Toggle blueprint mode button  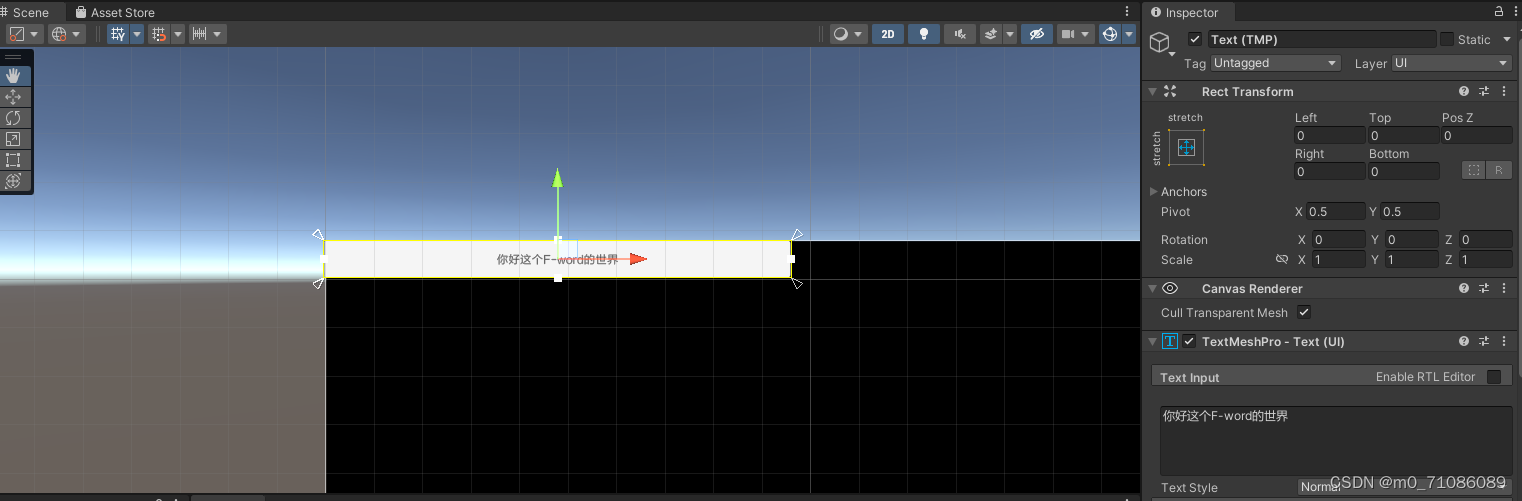tap(1474, 170)
